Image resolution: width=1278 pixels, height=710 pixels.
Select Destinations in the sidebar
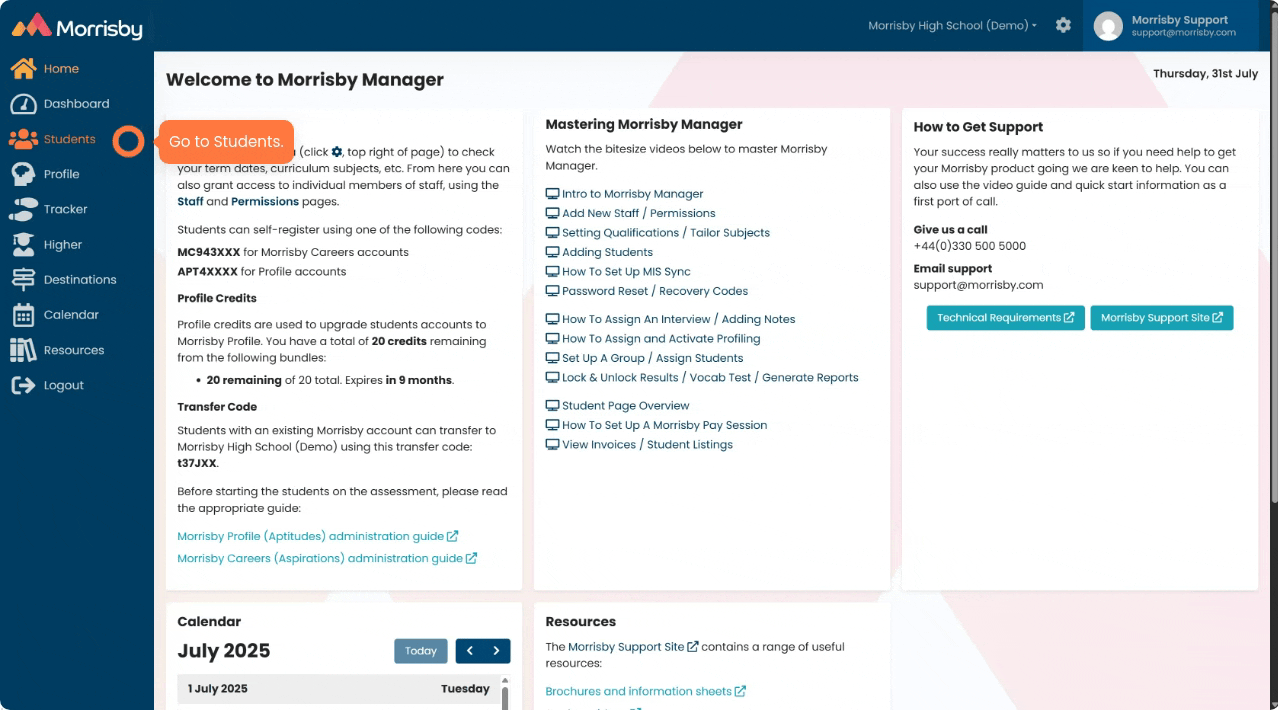click(80, 280)
